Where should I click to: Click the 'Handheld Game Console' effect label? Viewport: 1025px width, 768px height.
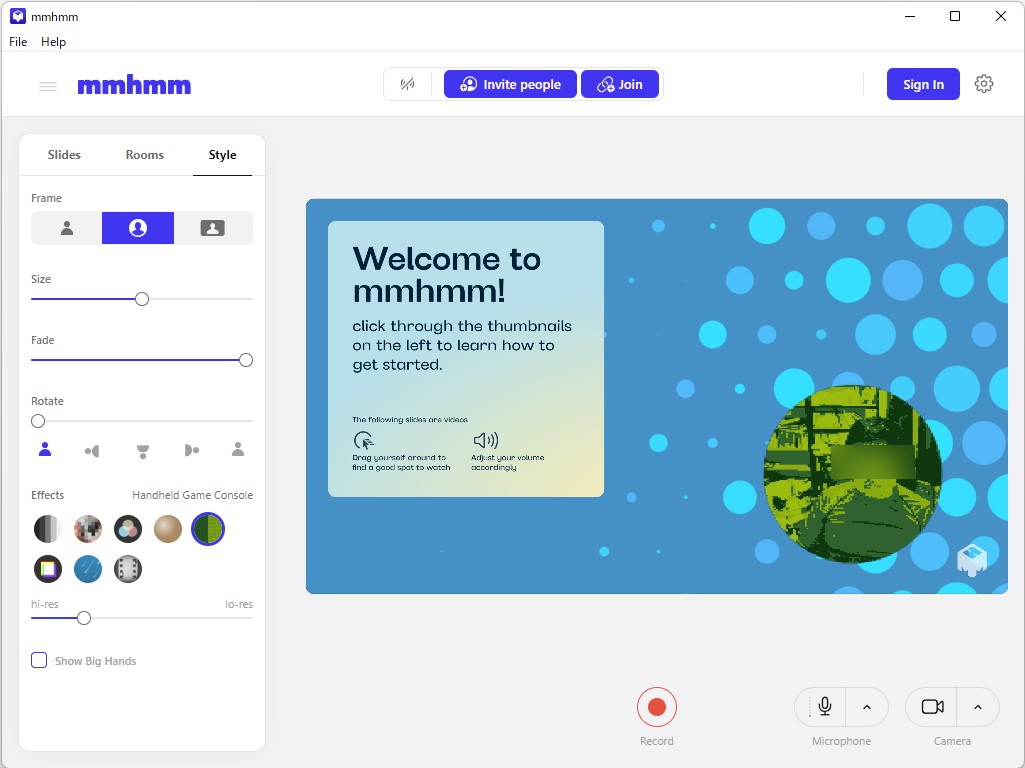tap(192, 495)
